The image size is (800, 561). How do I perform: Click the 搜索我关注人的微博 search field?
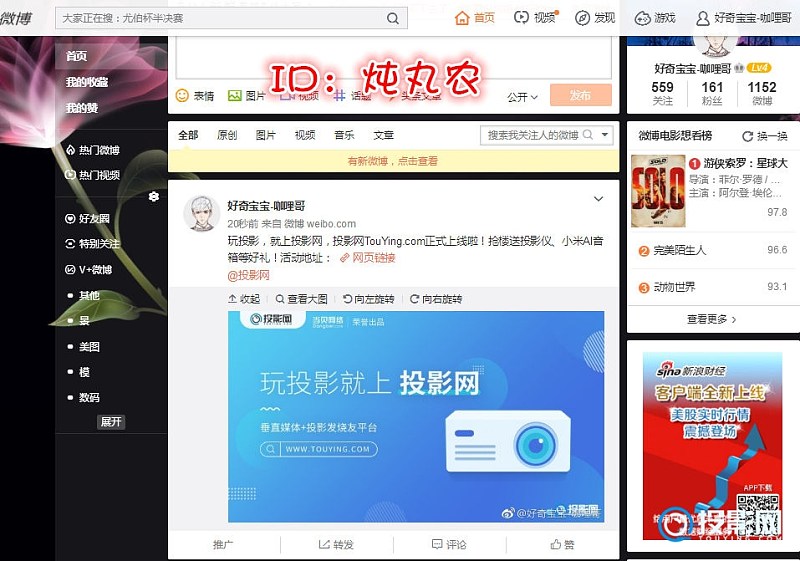coord(532,135)
